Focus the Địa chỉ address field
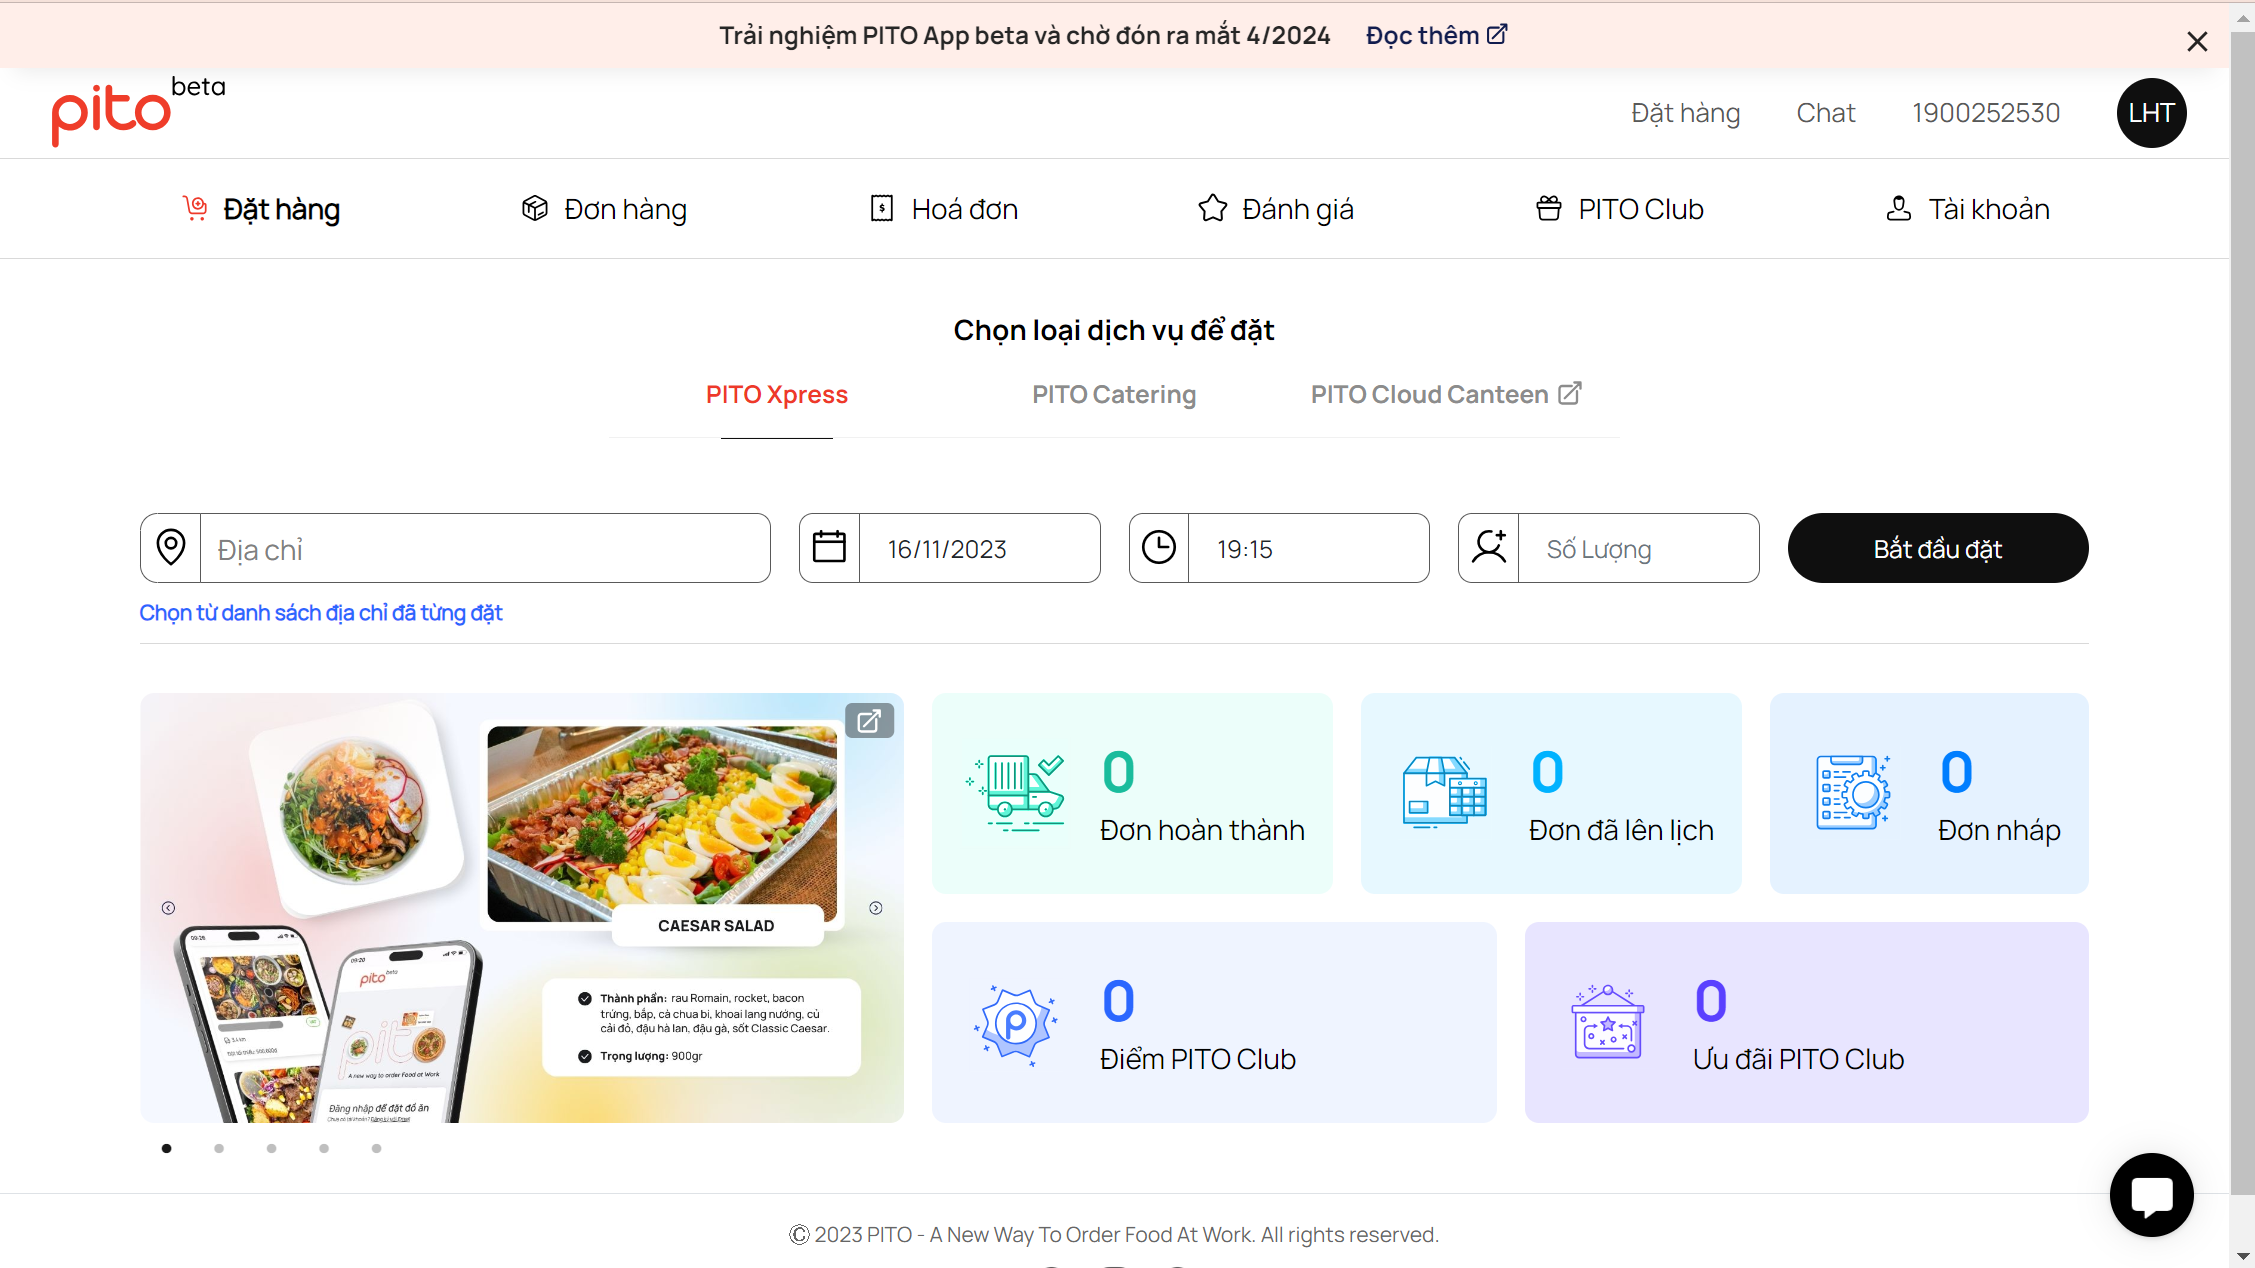This screenshot has width=2255, height=1268. [x=485, y=549]
